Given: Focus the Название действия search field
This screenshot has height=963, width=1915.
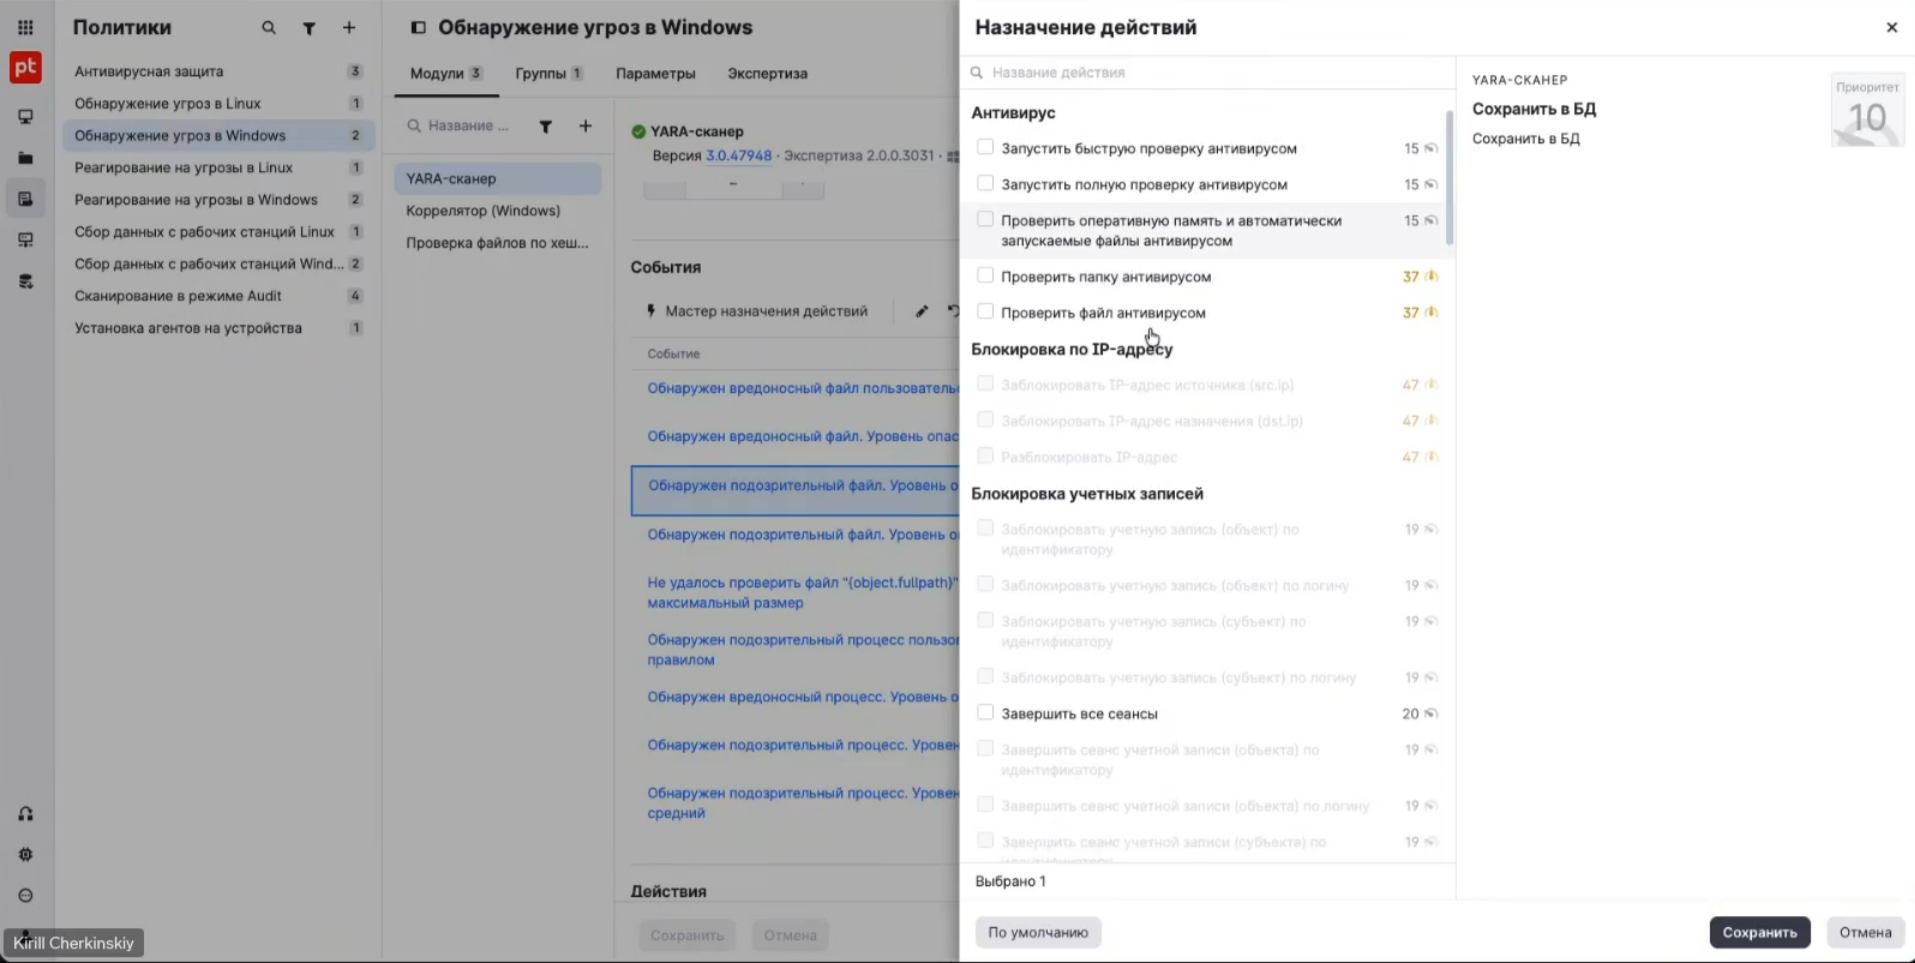Looking at the screenshot, I should pos(1207,72).
